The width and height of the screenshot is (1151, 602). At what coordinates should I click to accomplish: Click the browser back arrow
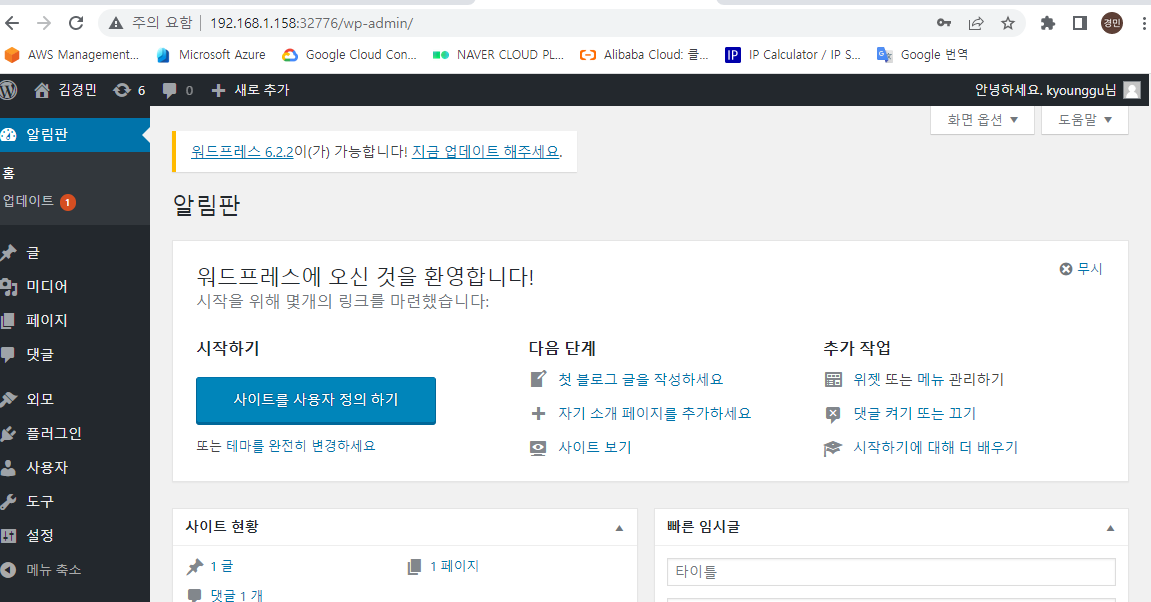pyautogui.click(x=12, y=23)
